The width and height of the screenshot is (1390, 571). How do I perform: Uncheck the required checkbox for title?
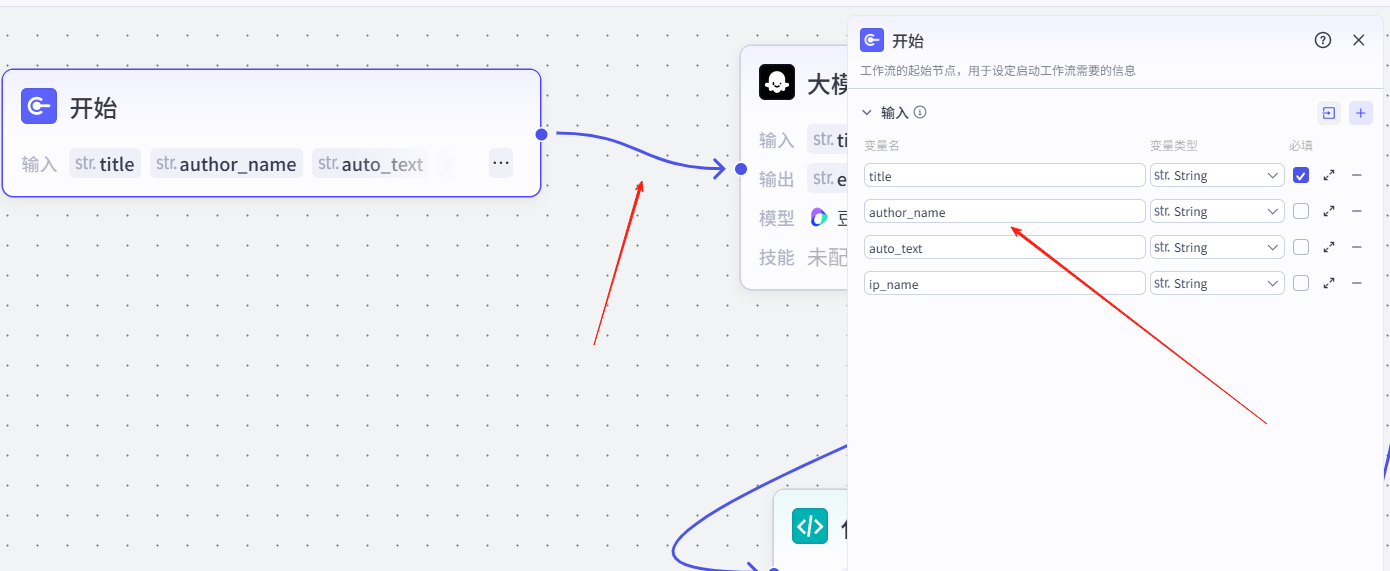coord(1301,175)
